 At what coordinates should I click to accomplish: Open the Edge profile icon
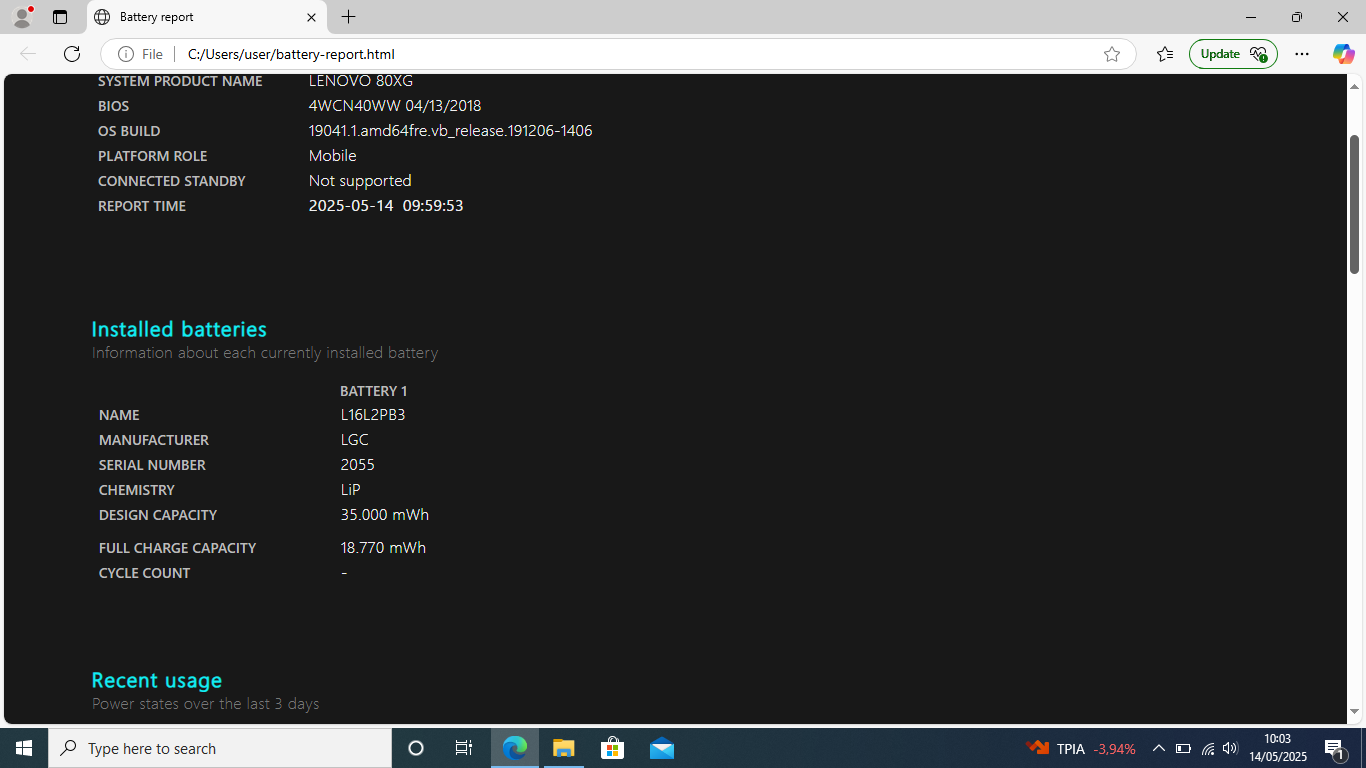(x=22, y=17)
